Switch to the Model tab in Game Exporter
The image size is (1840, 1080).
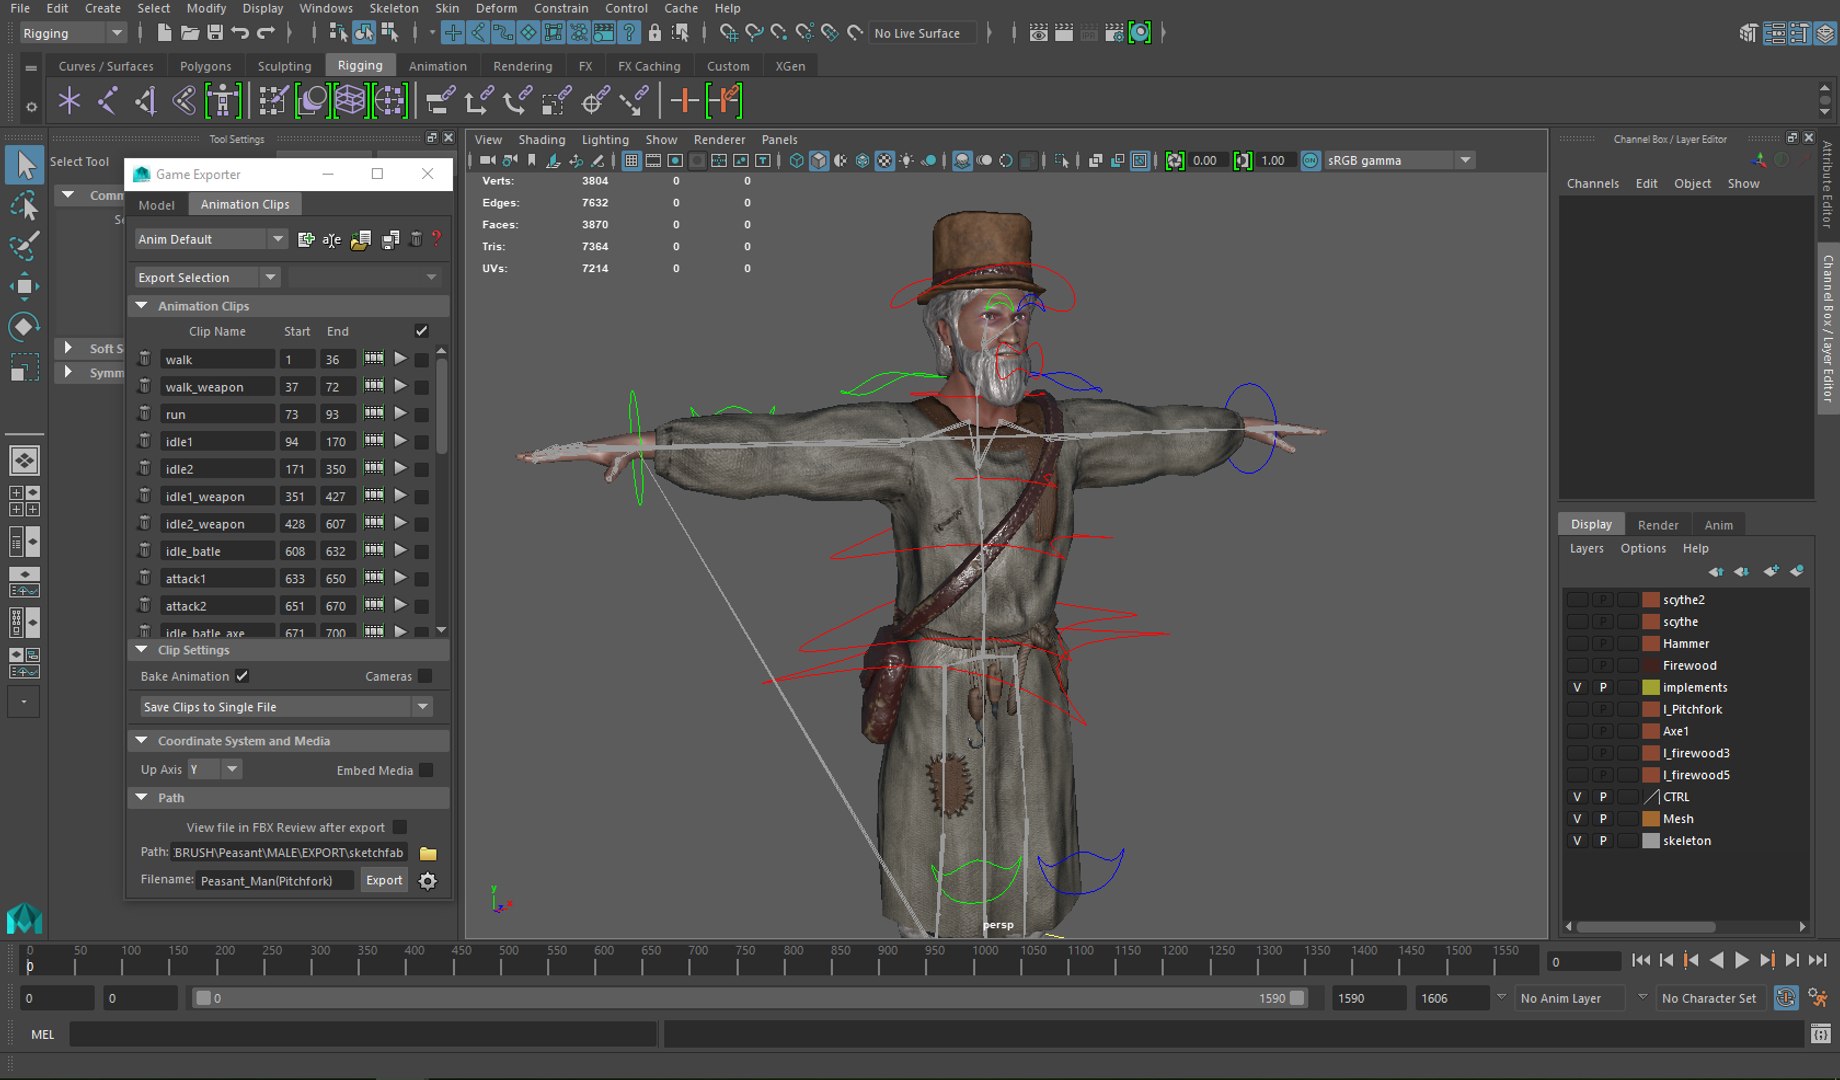pos(156,204)
